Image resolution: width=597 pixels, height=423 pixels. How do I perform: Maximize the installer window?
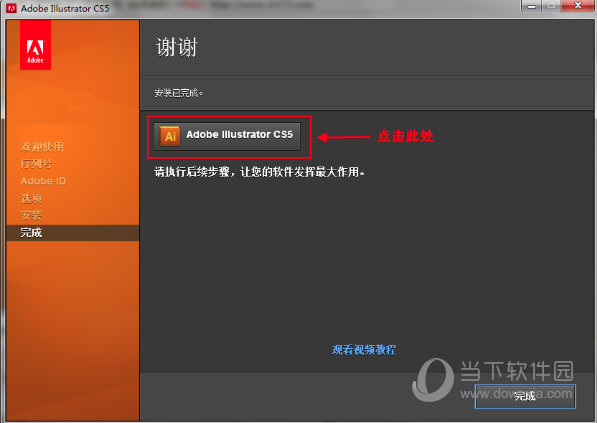click(x=551, y=6)
